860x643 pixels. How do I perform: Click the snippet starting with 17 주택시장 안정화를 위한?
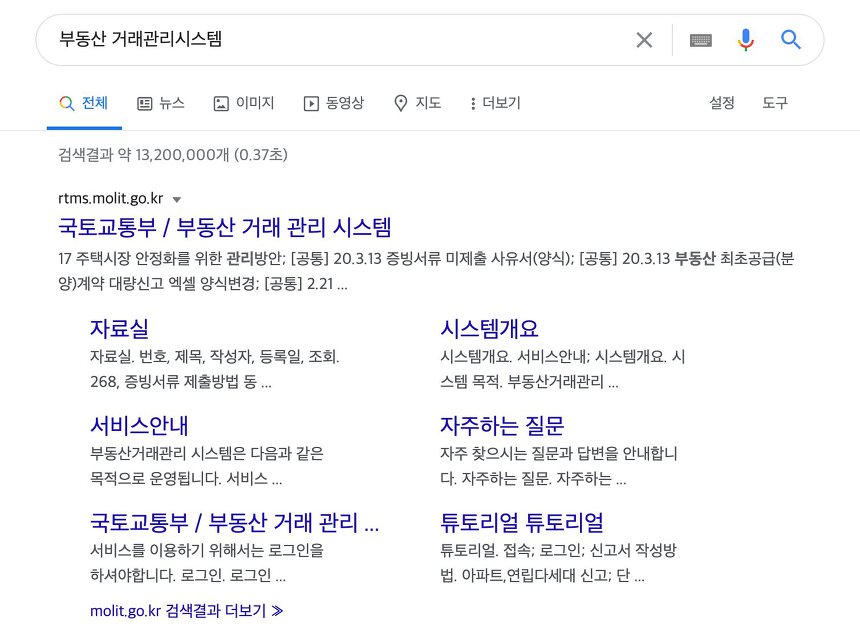[426, 271]
